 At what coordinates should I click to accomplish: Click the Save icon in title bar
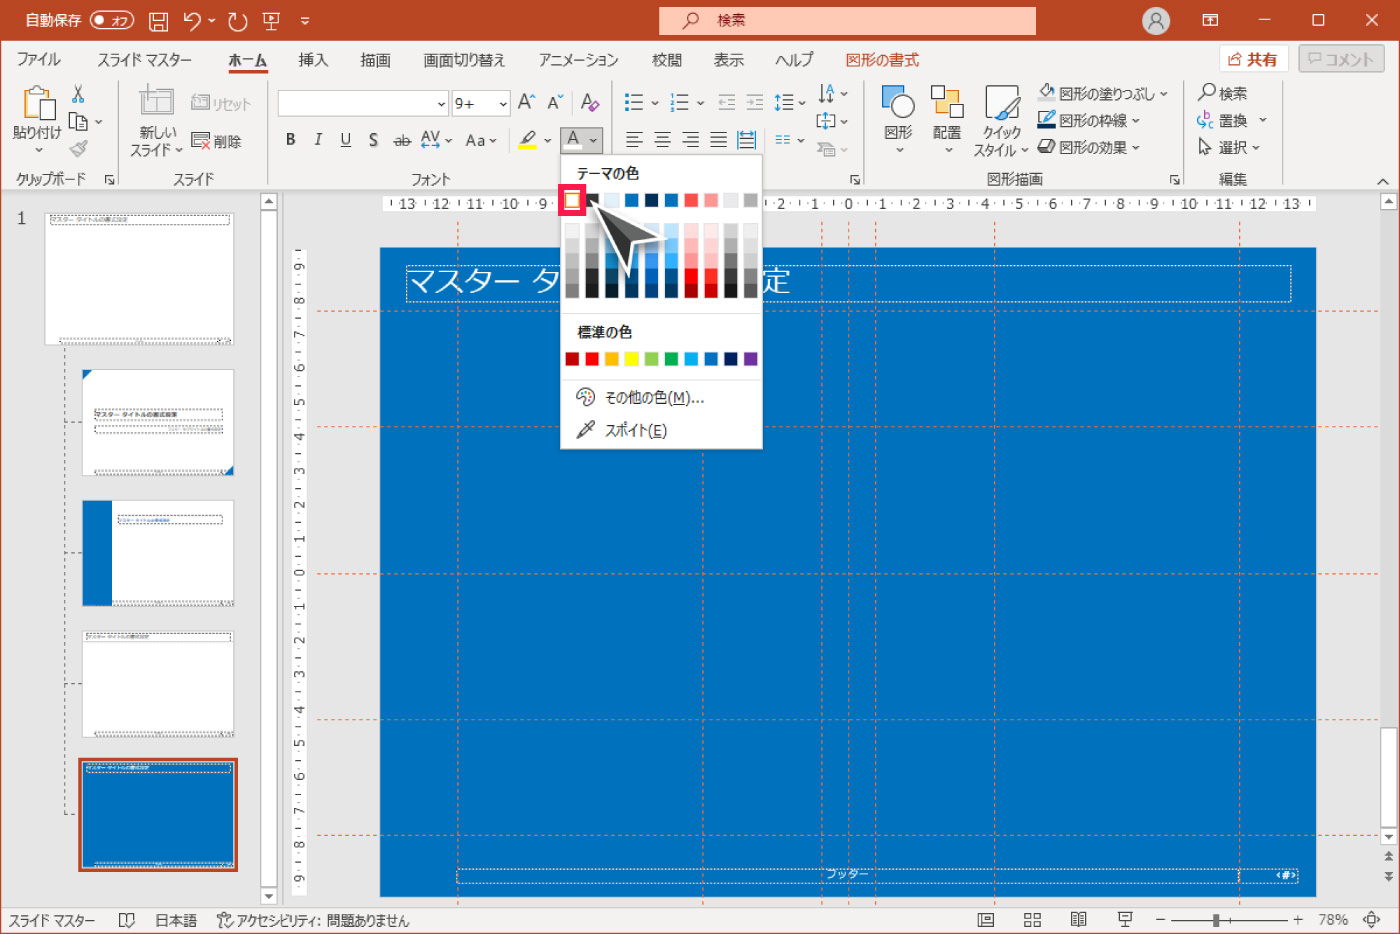158,20
